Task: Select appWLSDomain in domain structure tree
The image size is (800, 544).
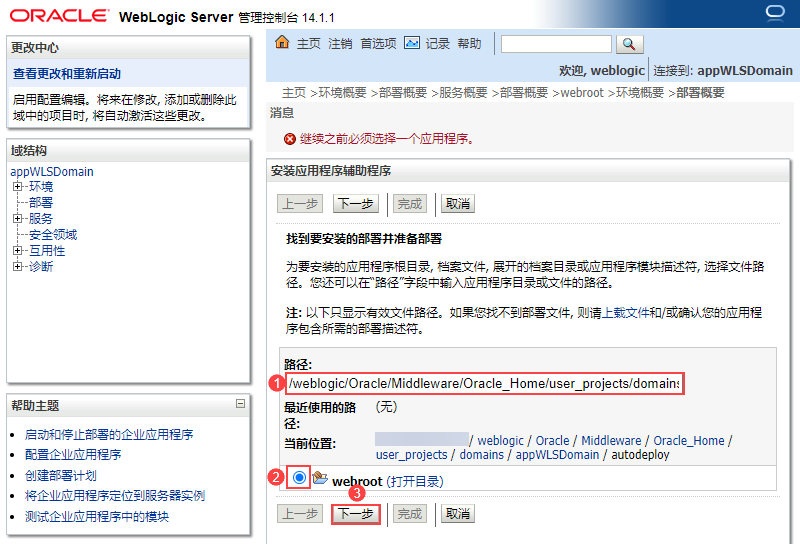Action: 52,171
